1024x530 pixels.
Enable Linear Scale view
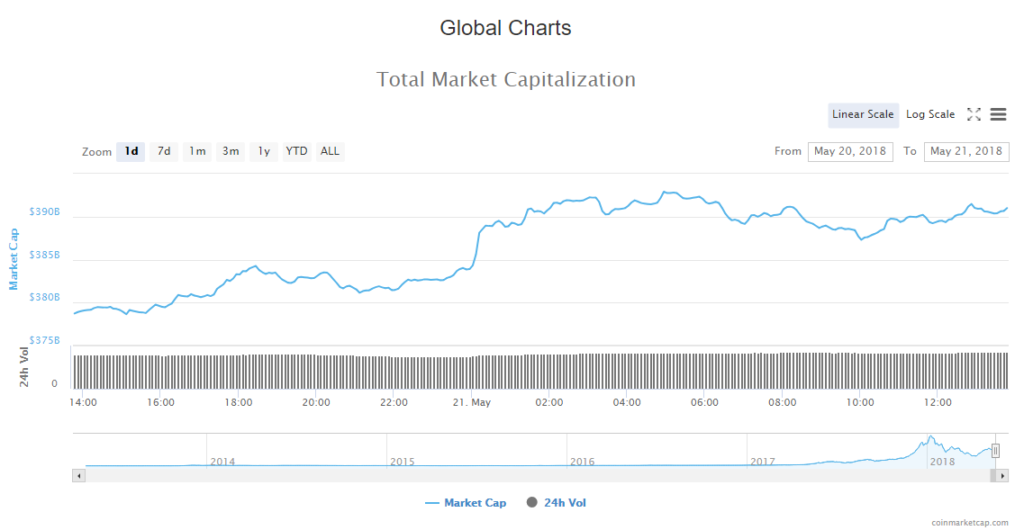point(863,115)
